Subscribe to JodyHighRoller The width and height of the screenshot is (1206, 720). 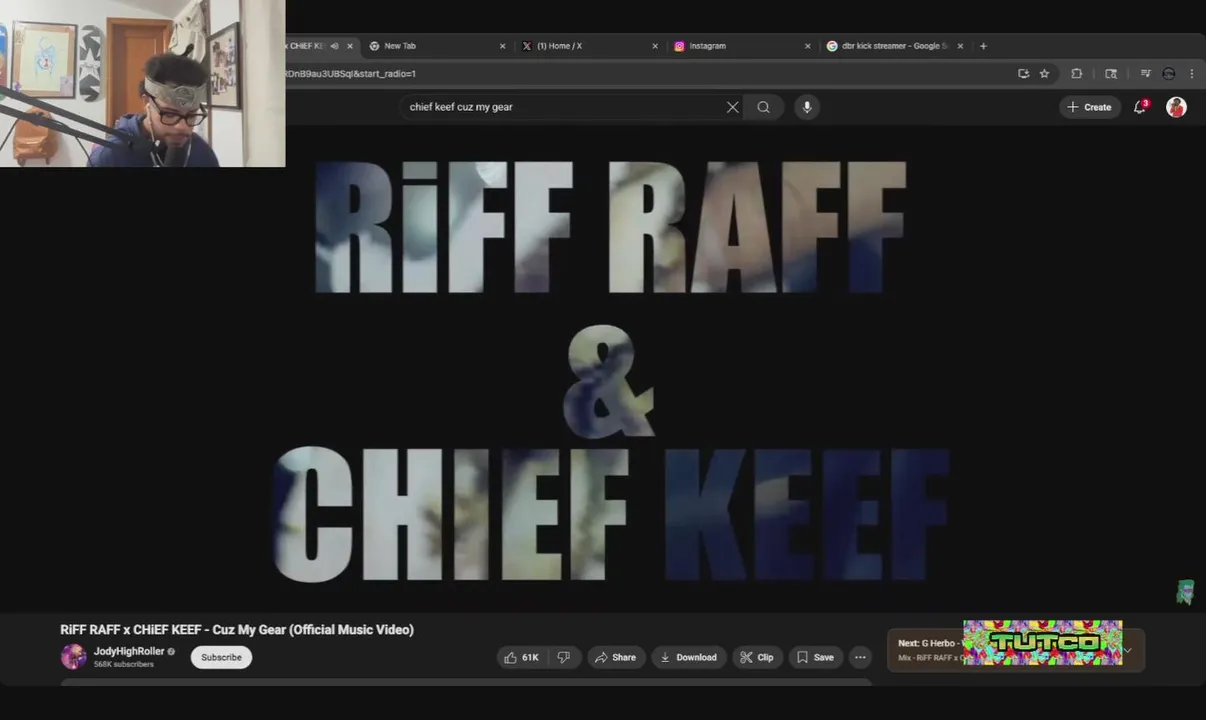pos(221,657)
